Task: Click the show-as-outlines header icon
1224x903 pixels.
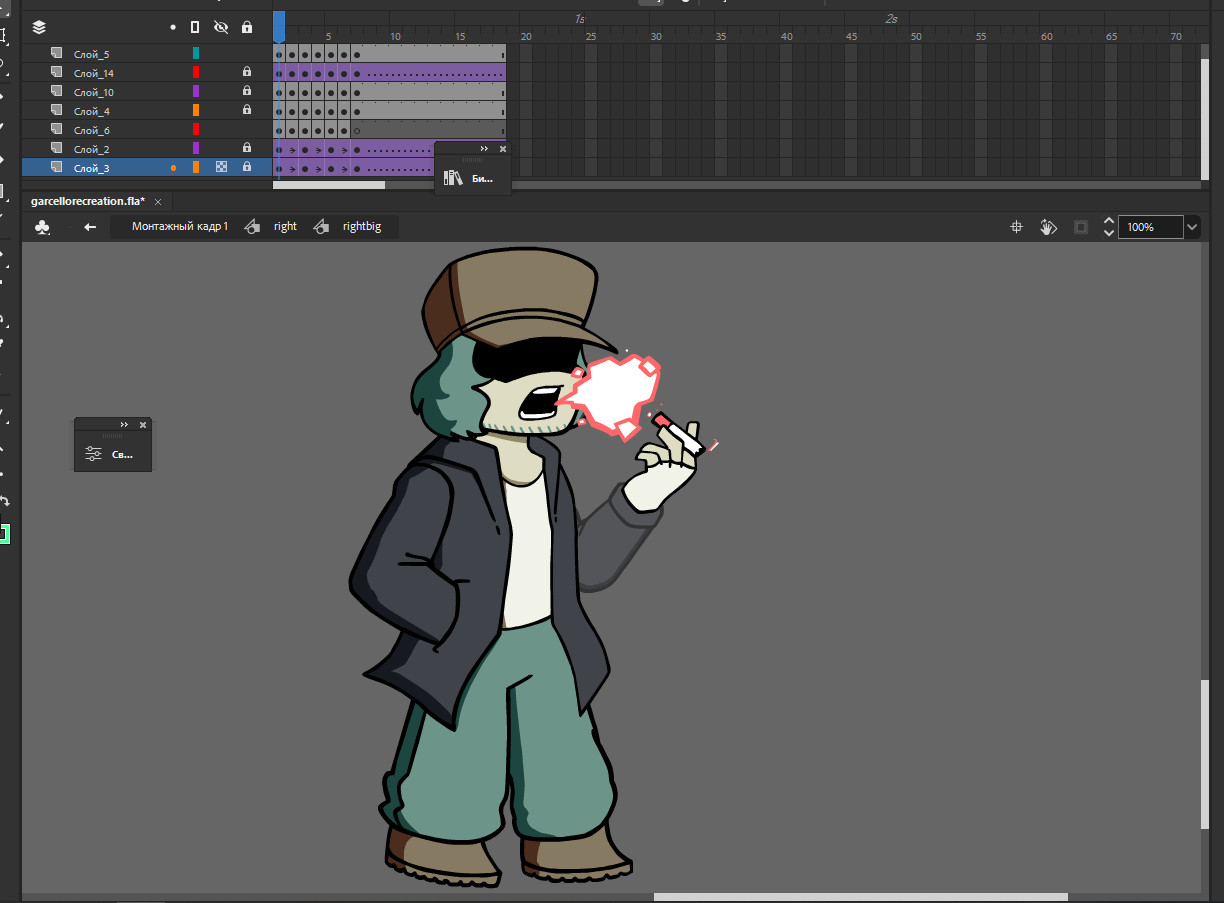Action: (x=195, y=27)
